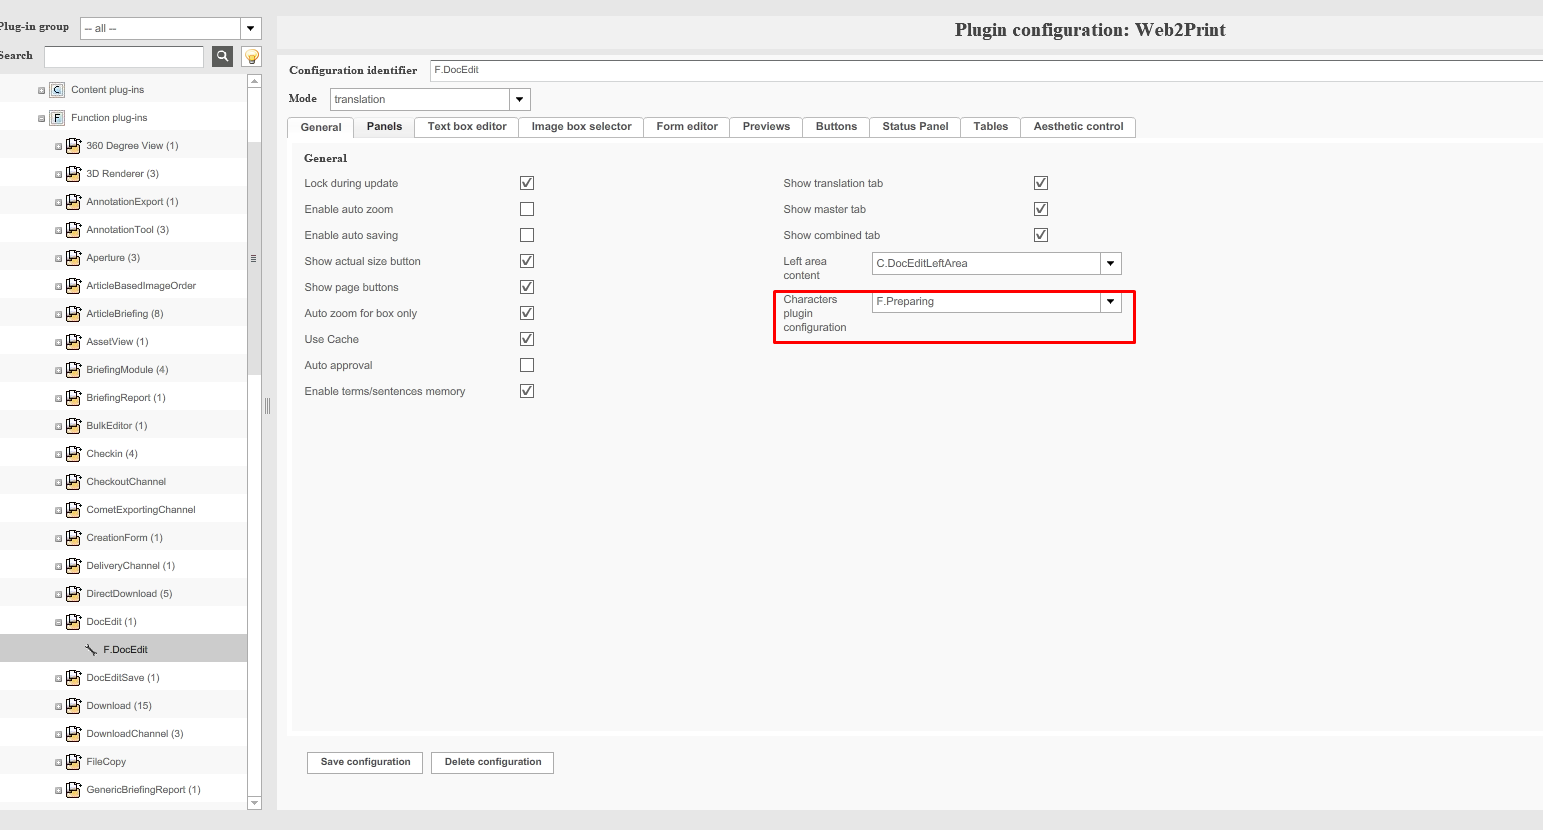Open the Aesthetic control tab
Image resolution: width=1543 pixels, height=830 pixels.
point(1077,127)
